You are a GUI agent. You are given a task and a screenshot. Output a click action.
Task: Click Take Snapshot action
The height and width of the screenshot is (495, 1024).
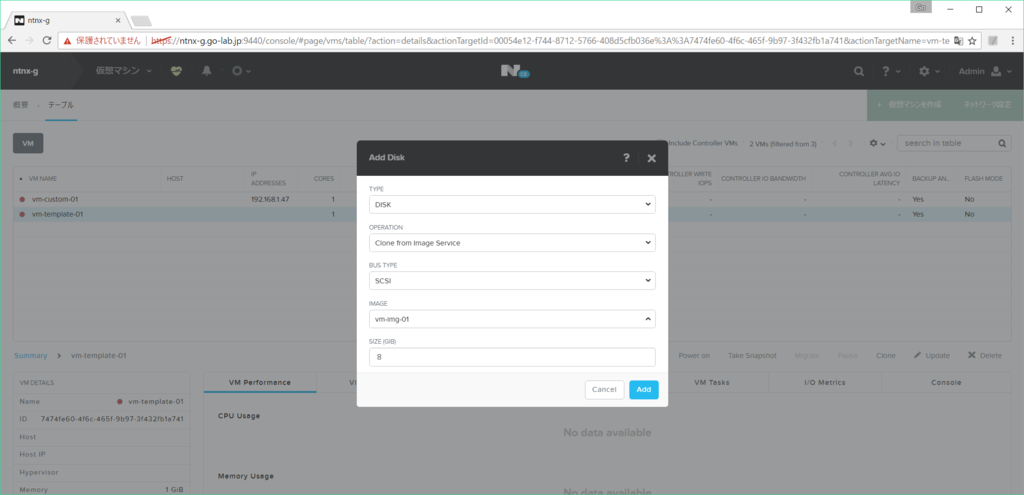(x=752, y=355)
